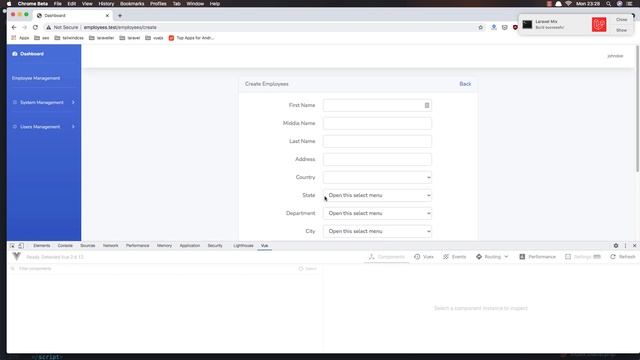Open DevTools settings gear
Image resolution: width=640 pixels, height=360 pixels.
click(616, 246)
